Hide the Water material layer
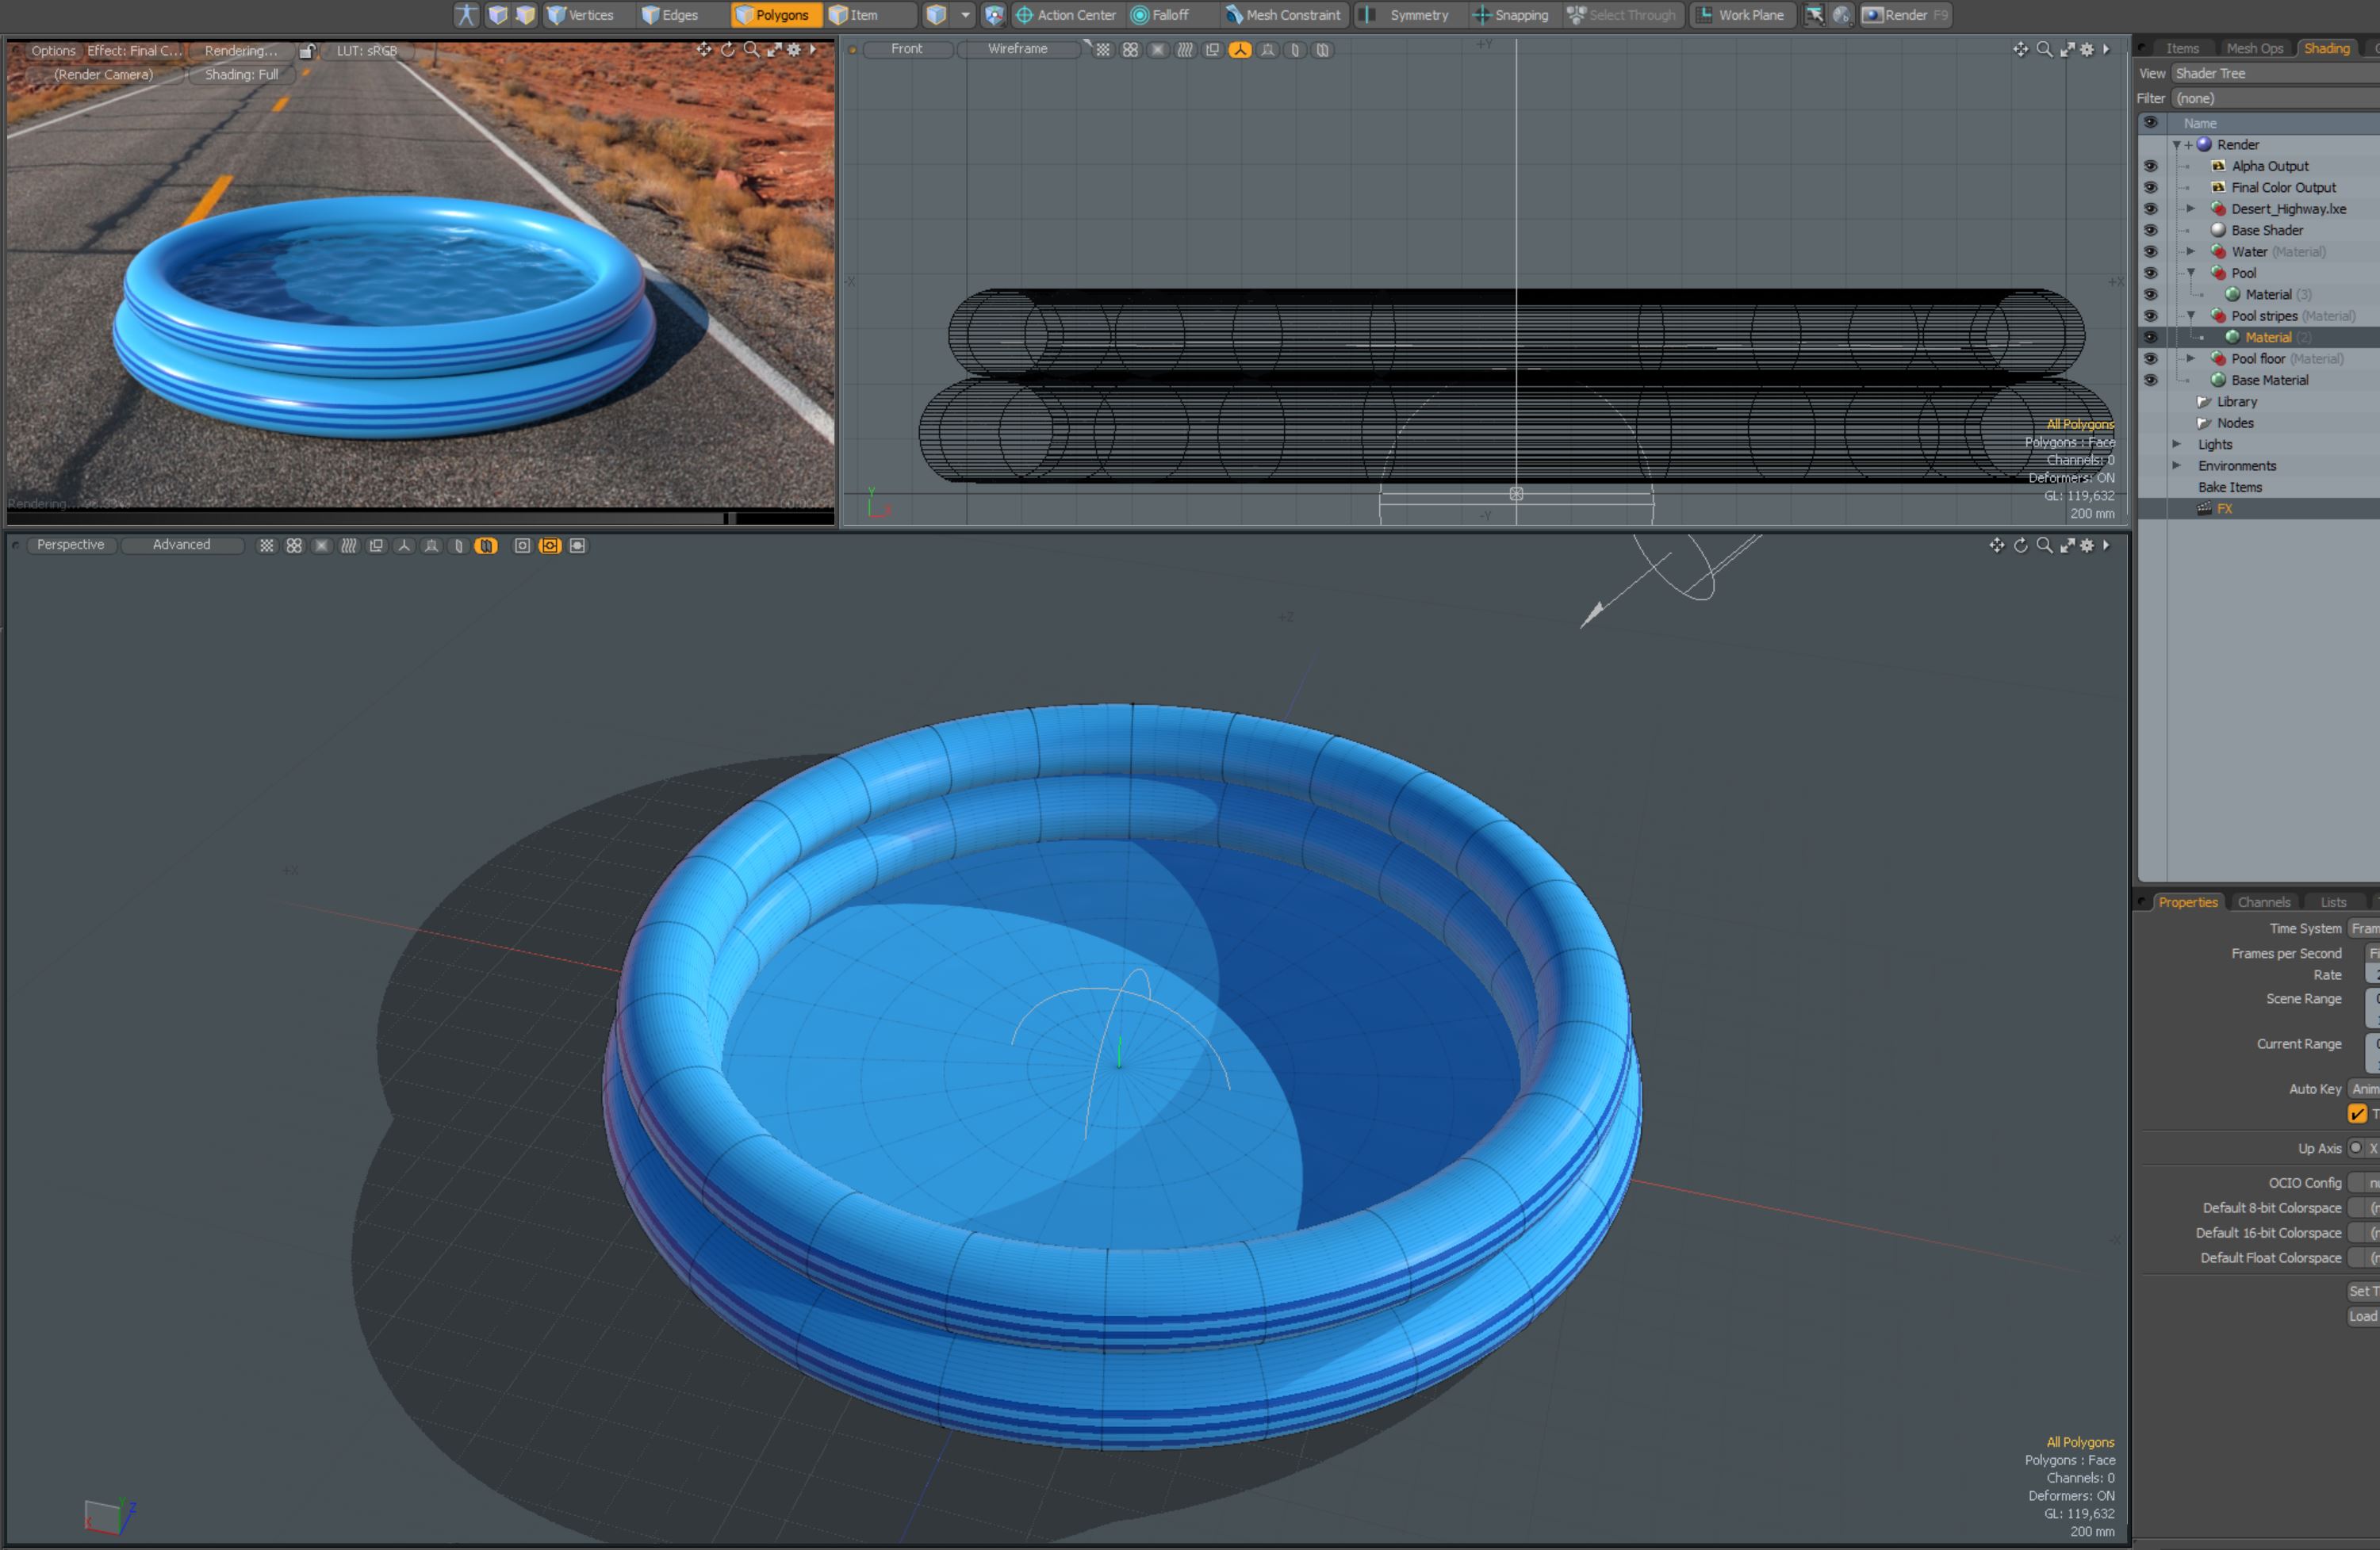 tap(2150, 252)
